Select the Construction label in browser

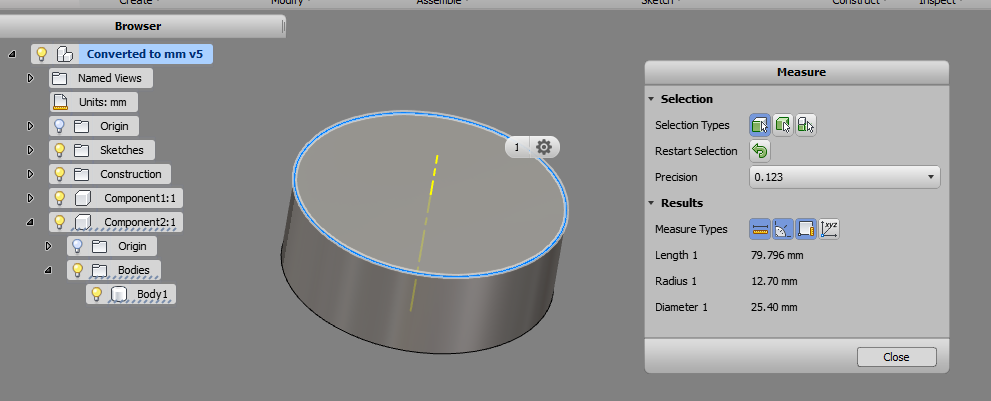click(x=130, y=174)
